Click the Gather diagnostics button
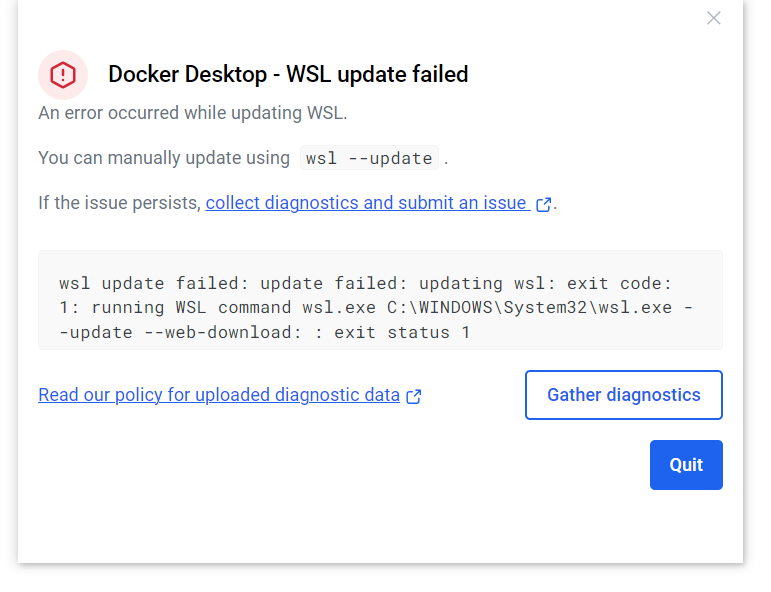 coord(623,395)
